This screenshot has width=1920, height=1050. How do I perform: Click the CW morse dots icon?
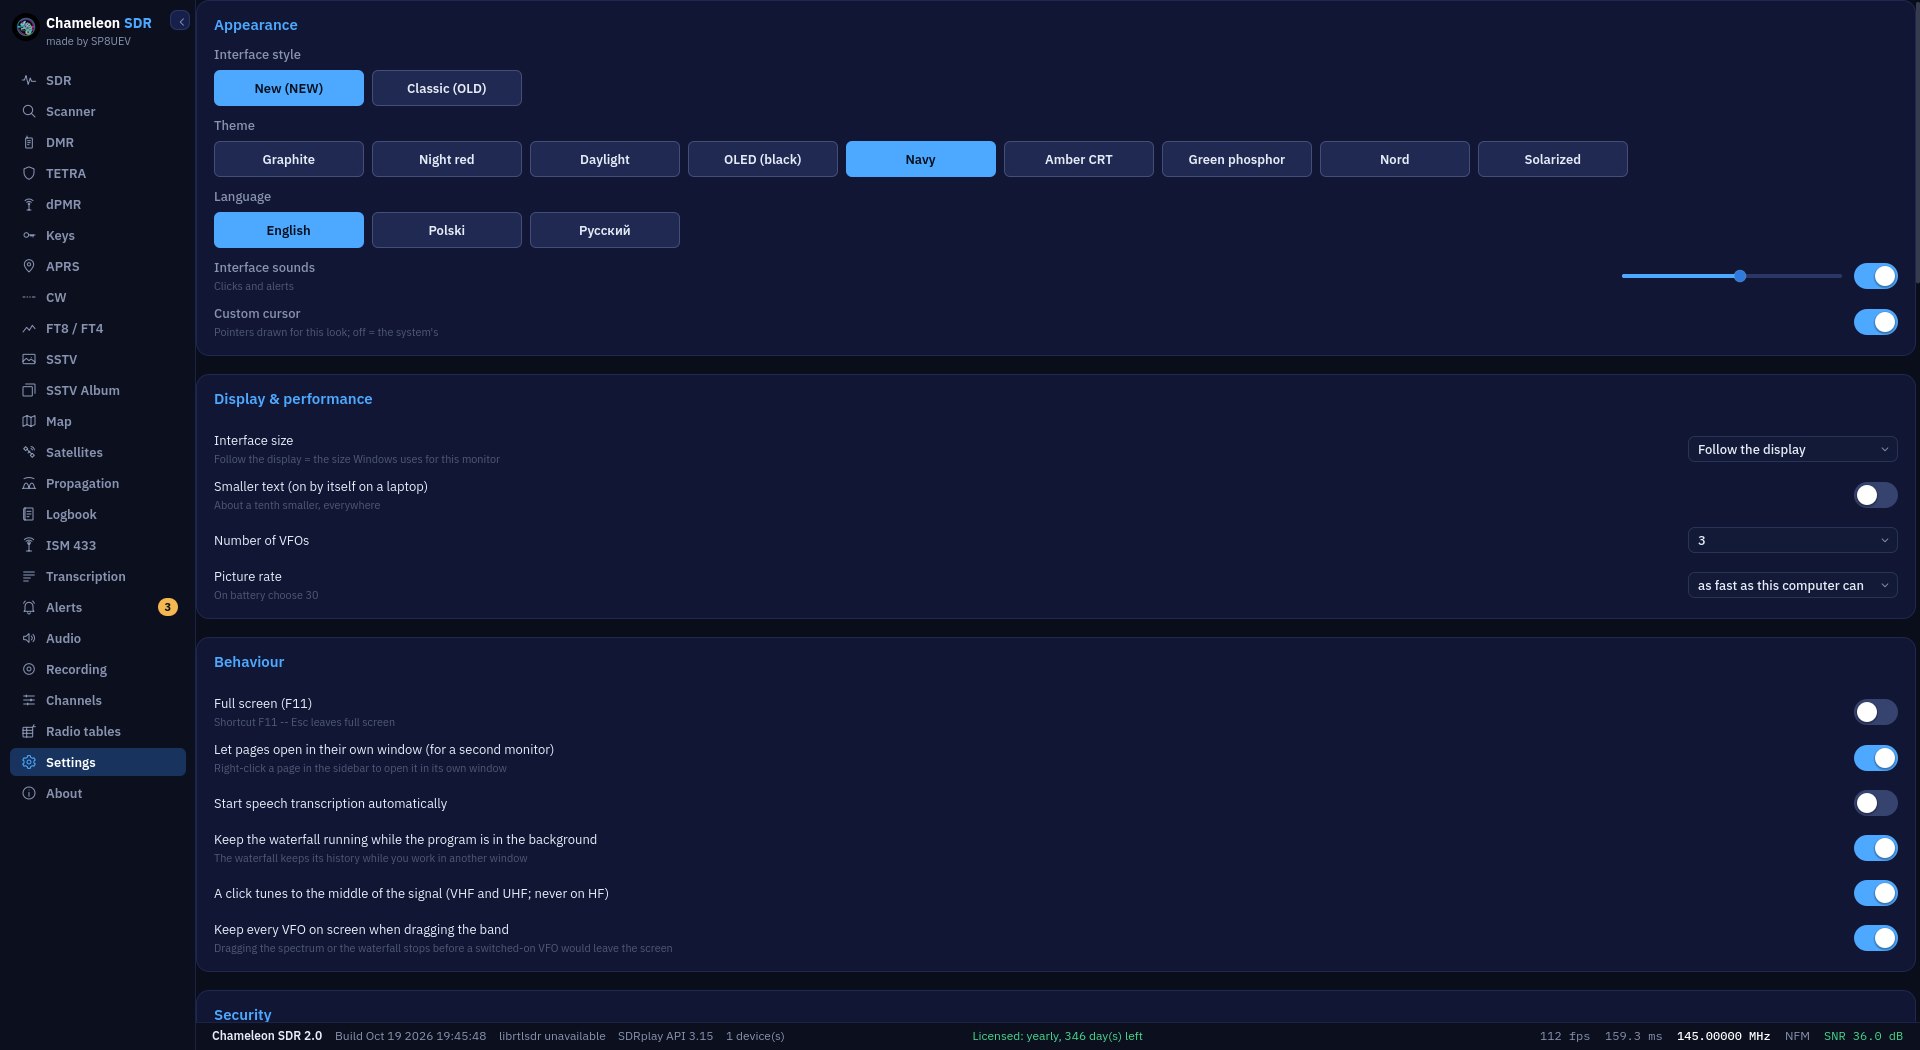[29, 297]
